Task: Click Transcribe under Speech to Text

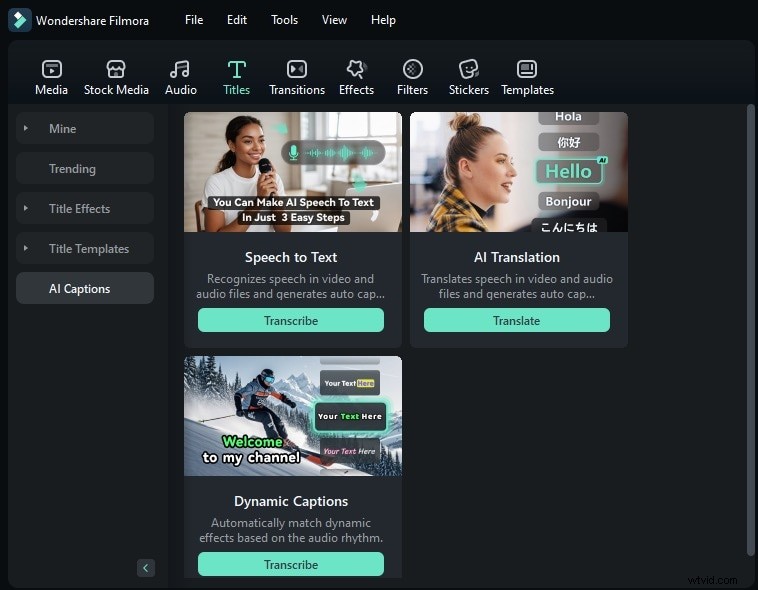Action: pyautogui.click(x=291, y=321)
